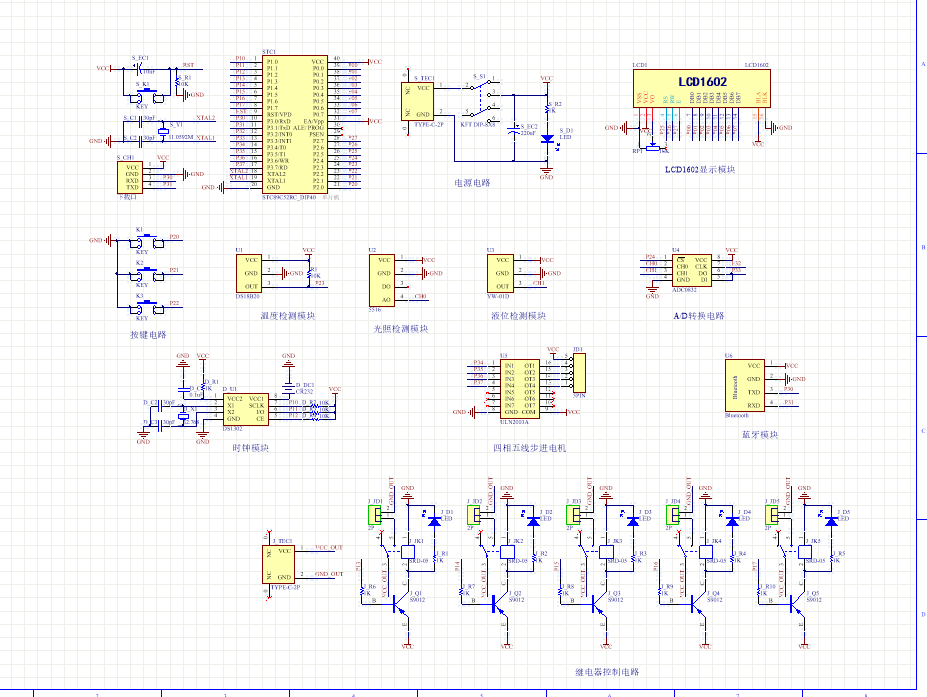927x697 pixels.
Task: Click the 温度检测模块 label
Action: click(287, 316)
